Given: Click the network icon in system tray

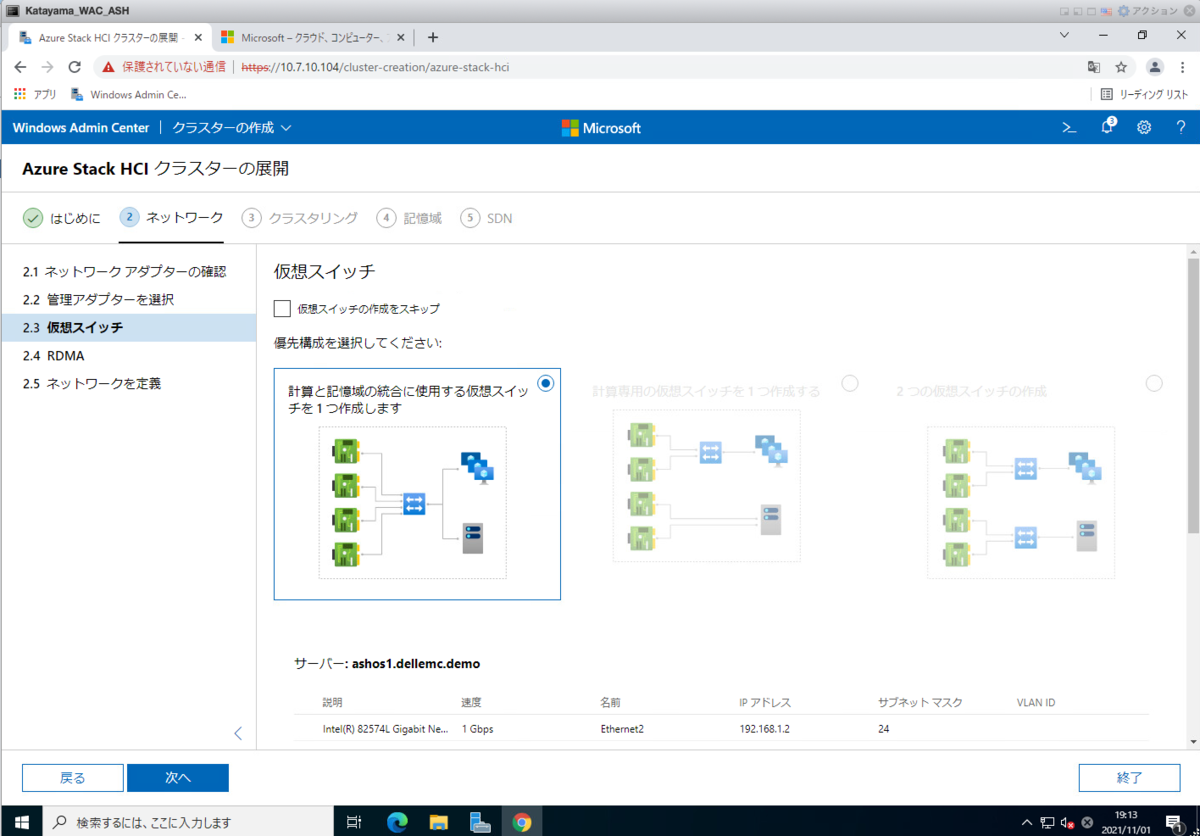Looking at the screenshot, I should tap(1048, 822).
